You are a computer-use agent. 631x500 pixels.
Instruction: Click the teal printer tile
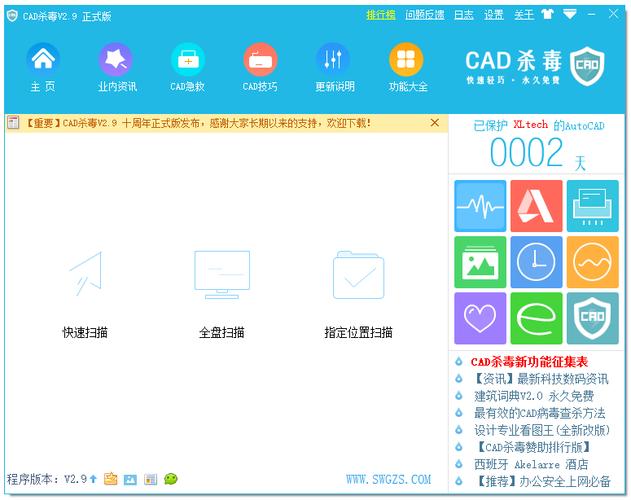[x=593, y=206]
